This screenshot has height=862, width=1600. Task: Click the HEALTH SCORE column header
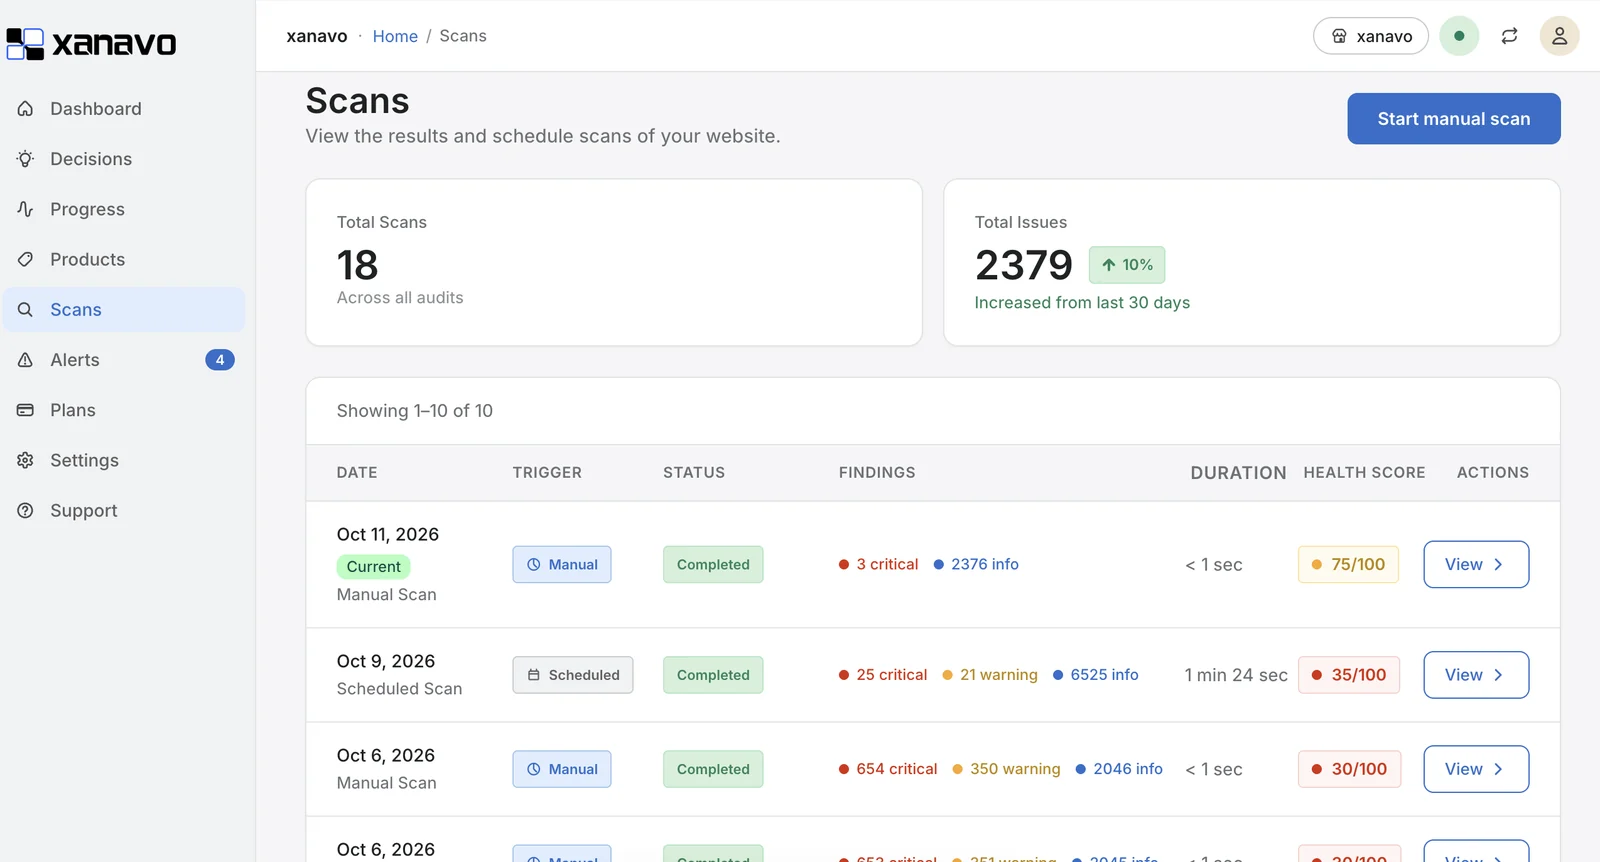pos(1364,473)
